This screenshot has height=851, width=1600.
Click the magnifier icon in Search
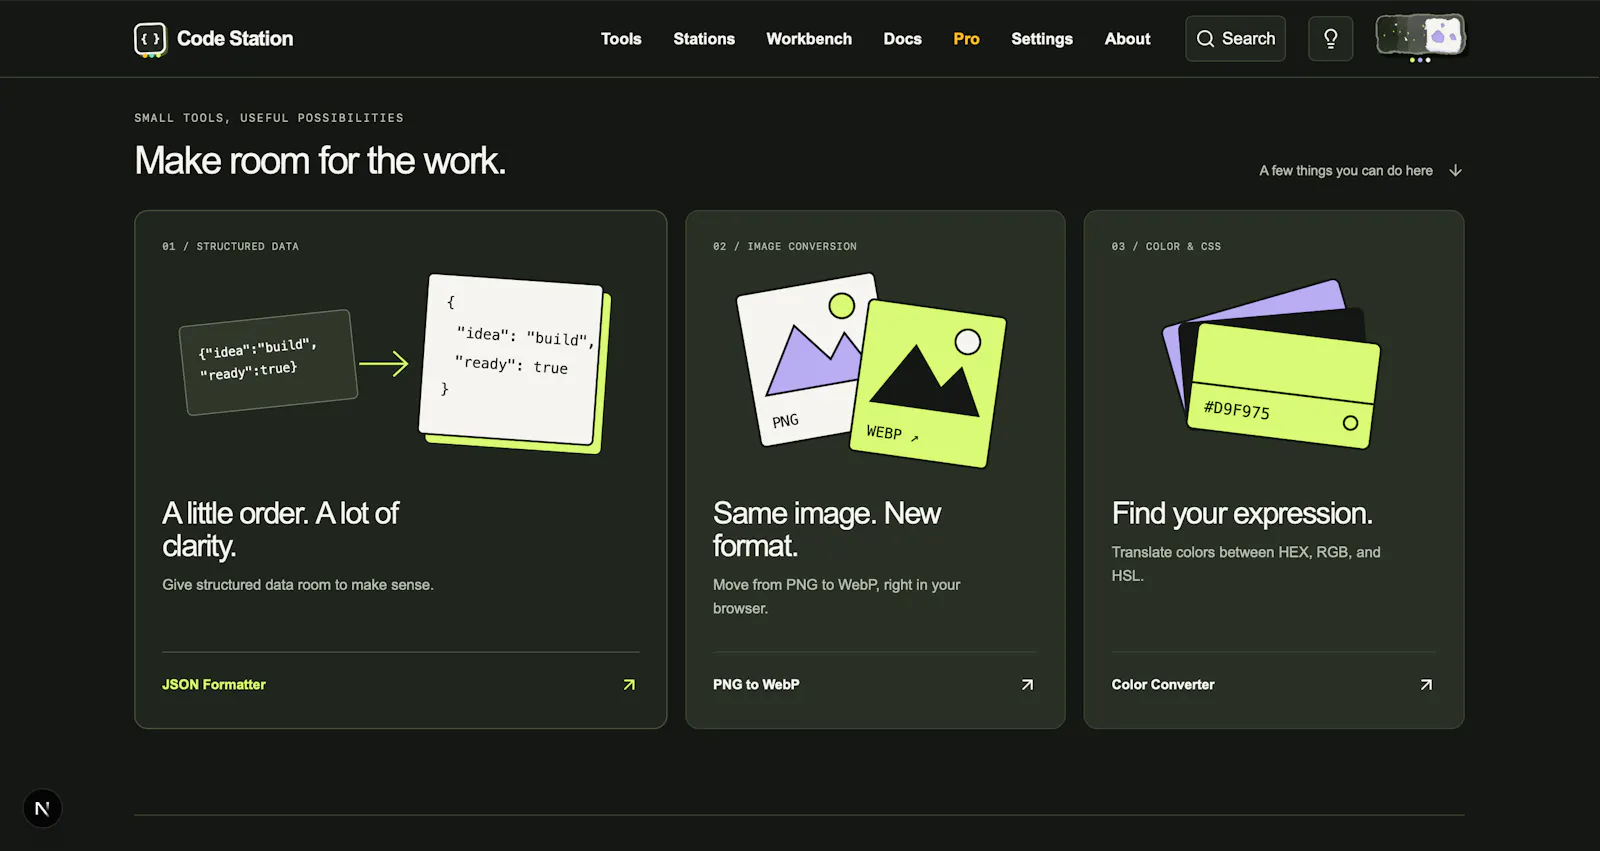pyautogui.click(x=1205, y=39)
